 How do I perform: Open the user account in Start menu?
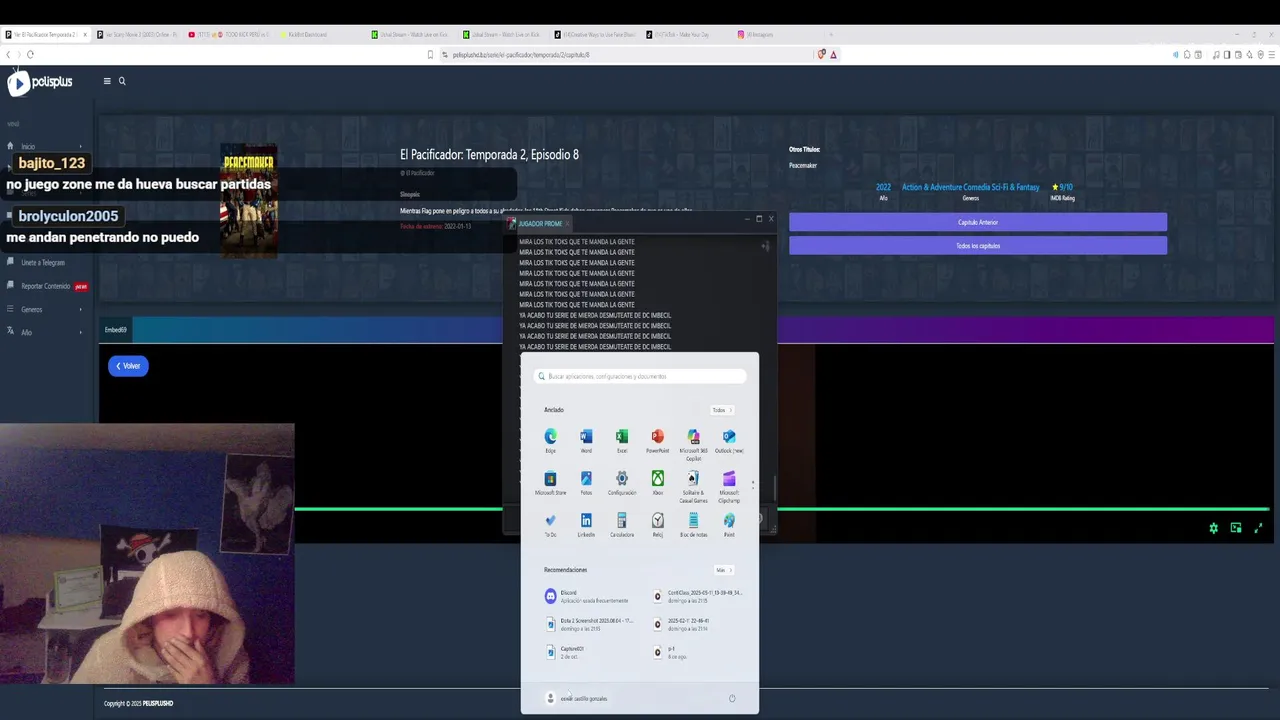576,698
